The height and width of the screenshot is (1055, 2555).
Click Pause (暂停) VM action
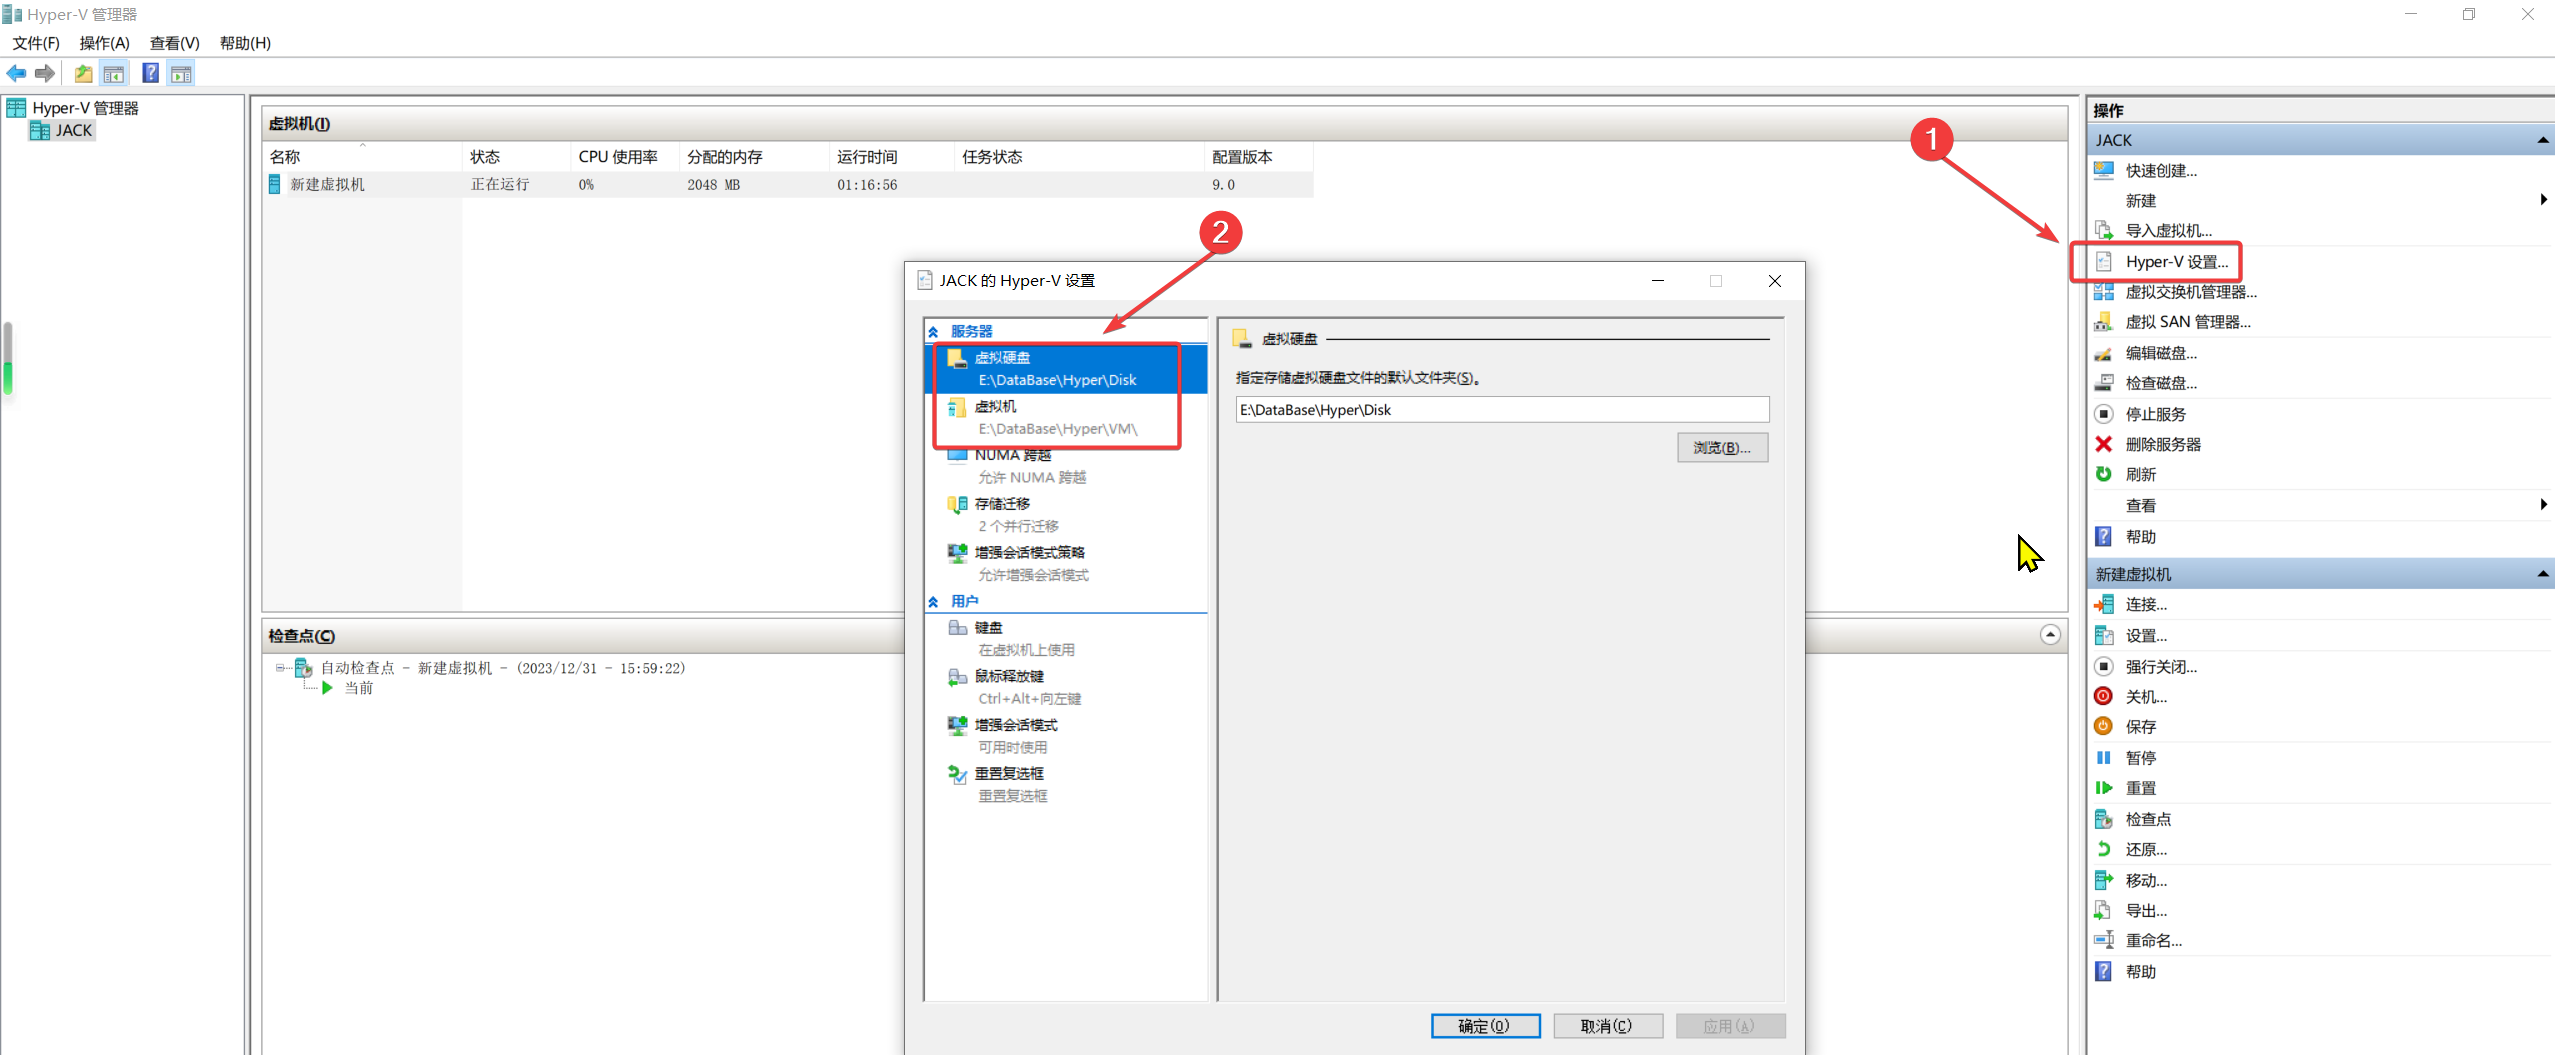click(x=2140, y=758)
